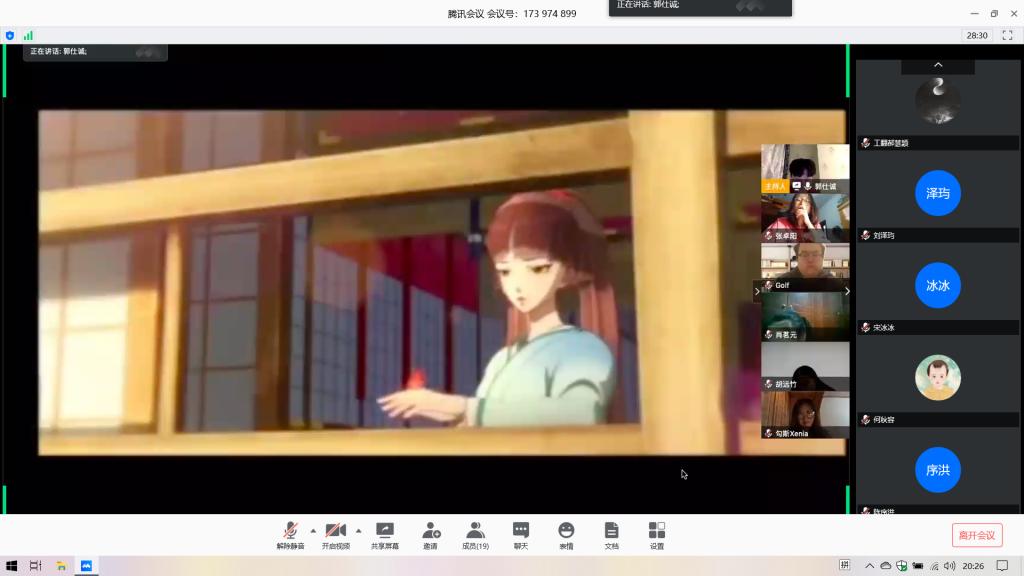Open the 表情 emoji reactions icon

point(566,536)
